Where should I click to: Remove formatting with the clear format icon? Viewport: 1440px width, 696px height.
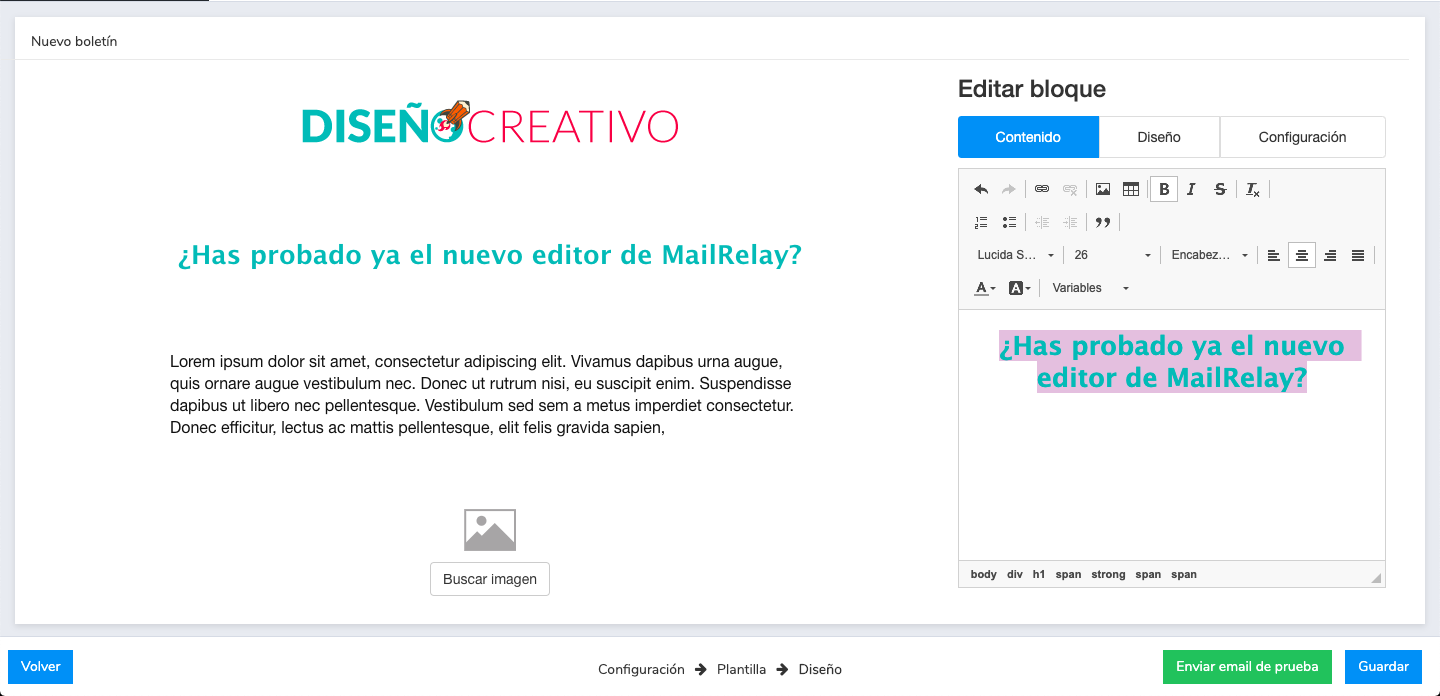tap(1252, 188)
